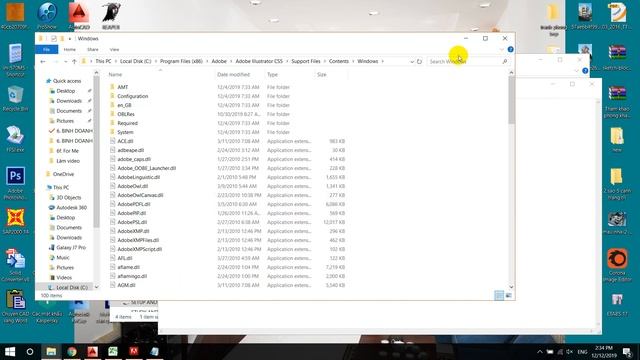Select the AMT folder
Image resolution: width=640 pixels, height=360 pixels.
(x=122, y=87)
